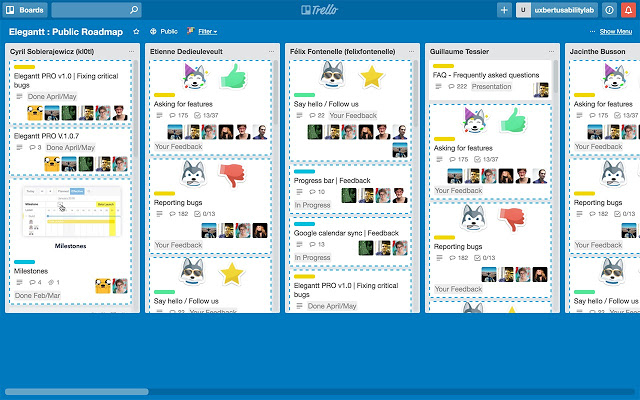Click the 222 comments icon on FAQ card

tap(457, 87)
